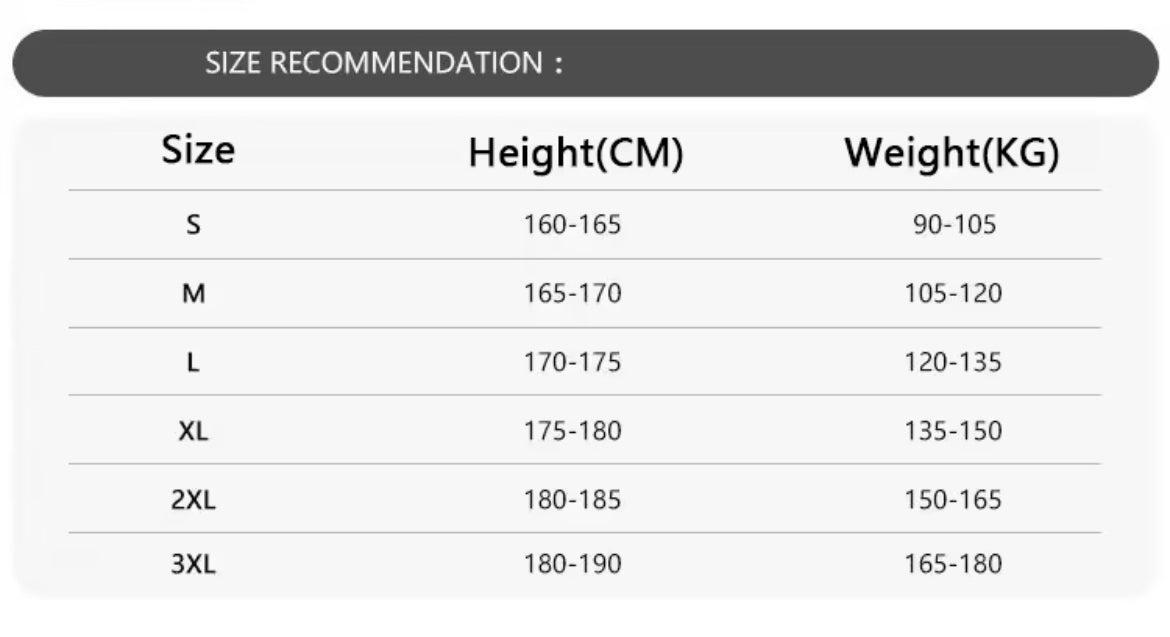Select the 165-170 height cell
This screenshot has height=637, width=1170.
(x=572, y=294)
